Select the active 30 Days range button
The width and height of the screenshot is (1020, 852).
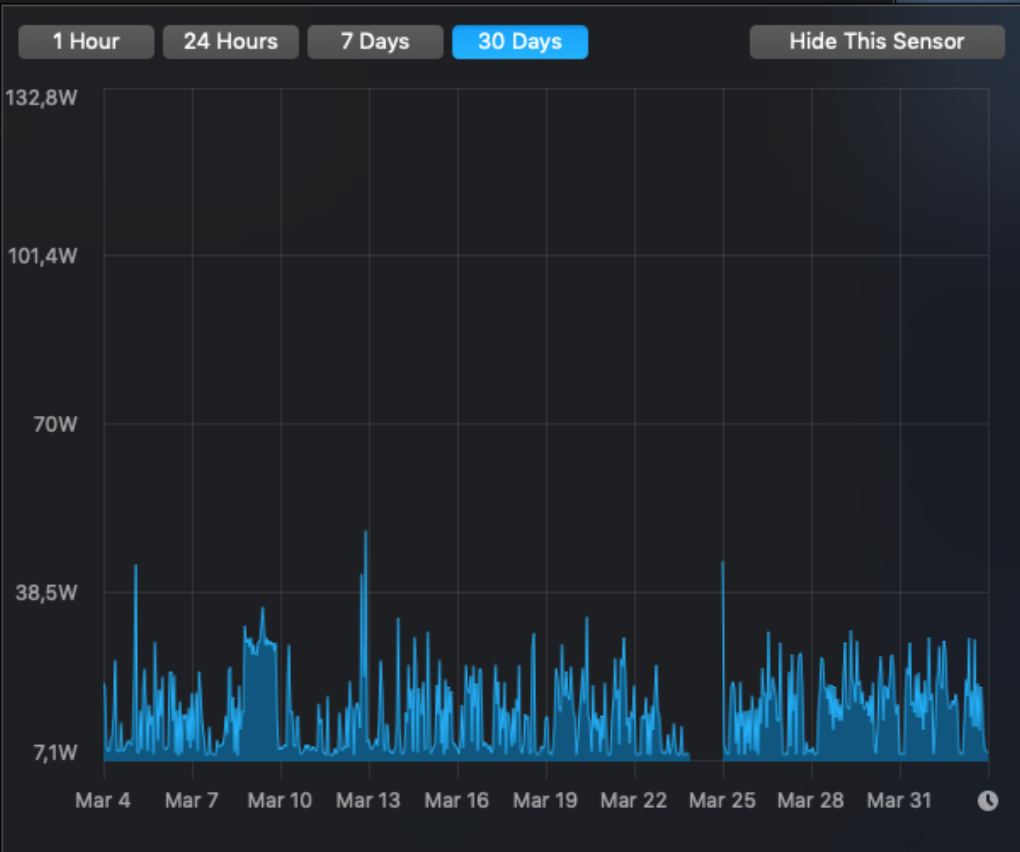(x=520, y=42)
